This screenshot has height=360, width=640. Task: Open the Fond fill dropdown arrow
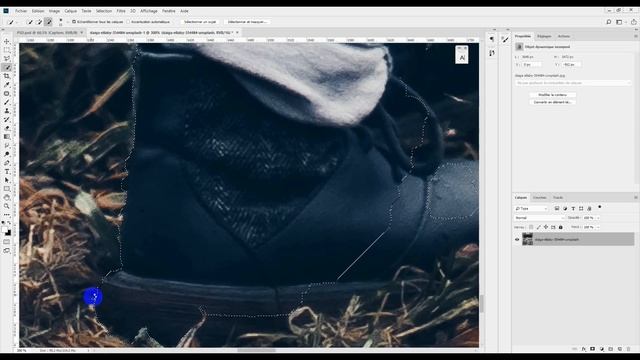click(598, 227)
